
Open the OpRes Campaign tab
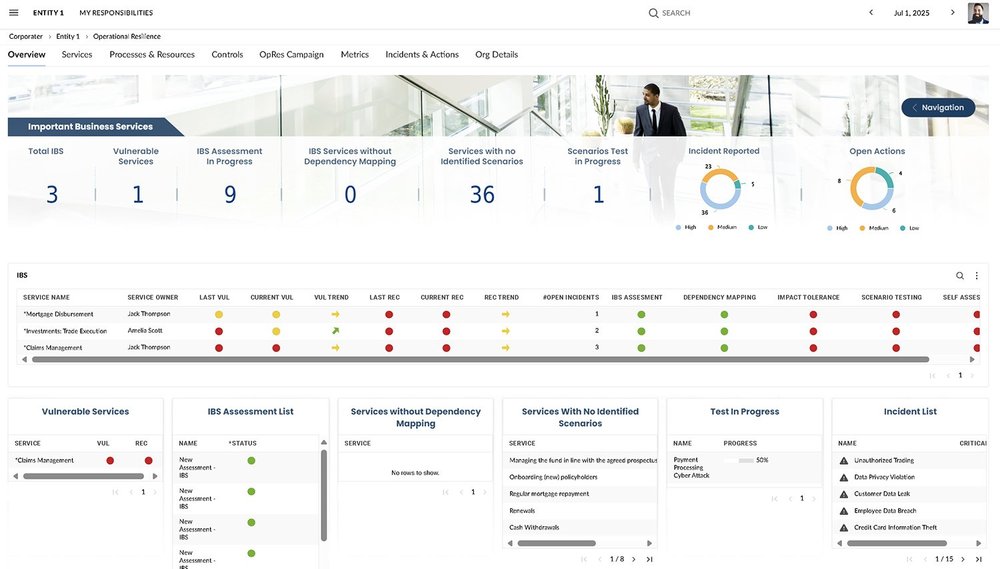click(x=291, y=55)
